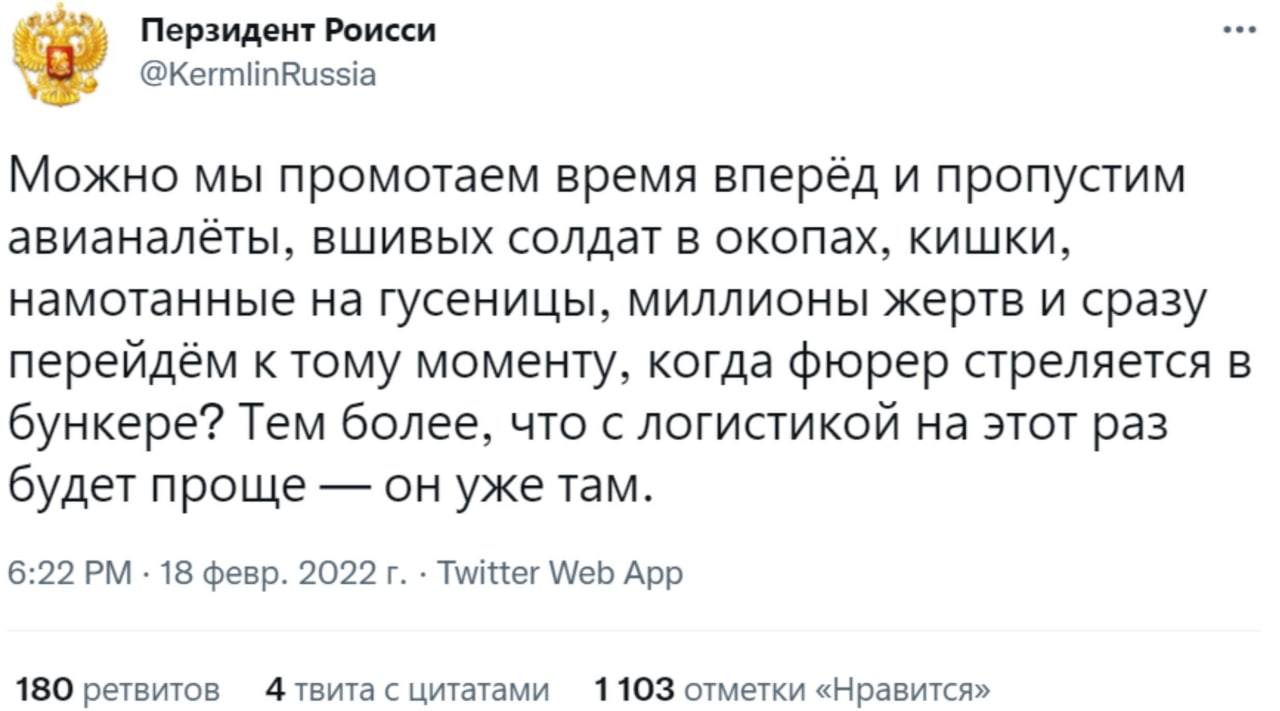
Task: Click the 1 103 likes number
Action: coord(633,689)
